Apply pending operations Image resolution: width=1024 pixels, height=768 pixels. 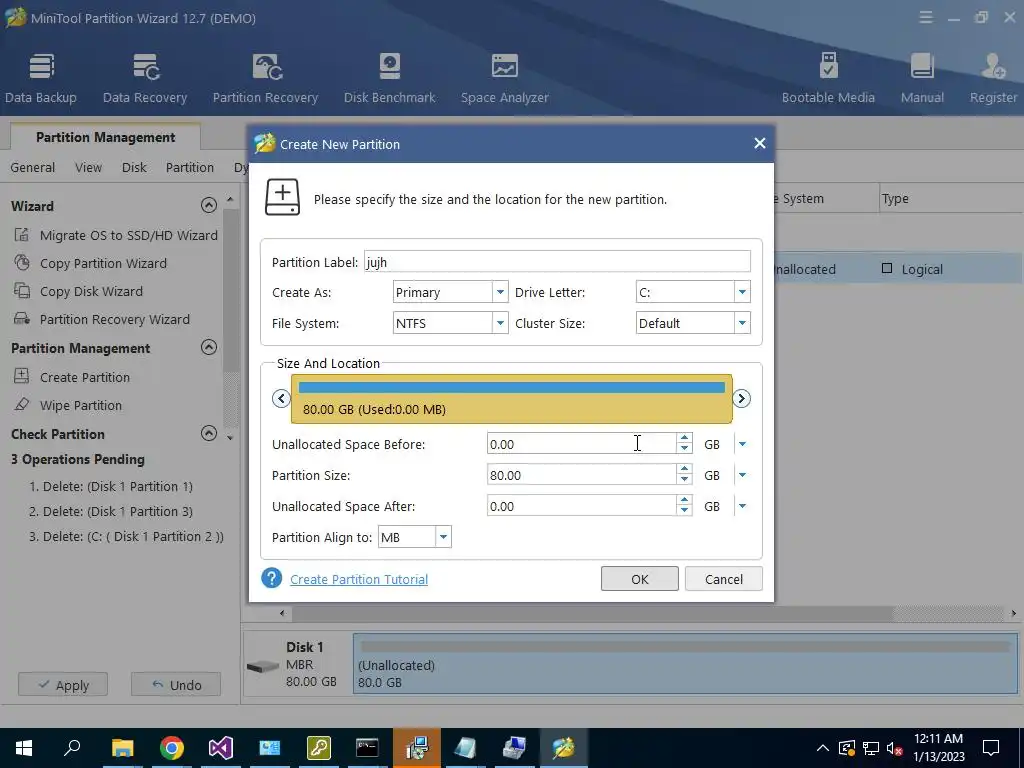click(63, 684)
